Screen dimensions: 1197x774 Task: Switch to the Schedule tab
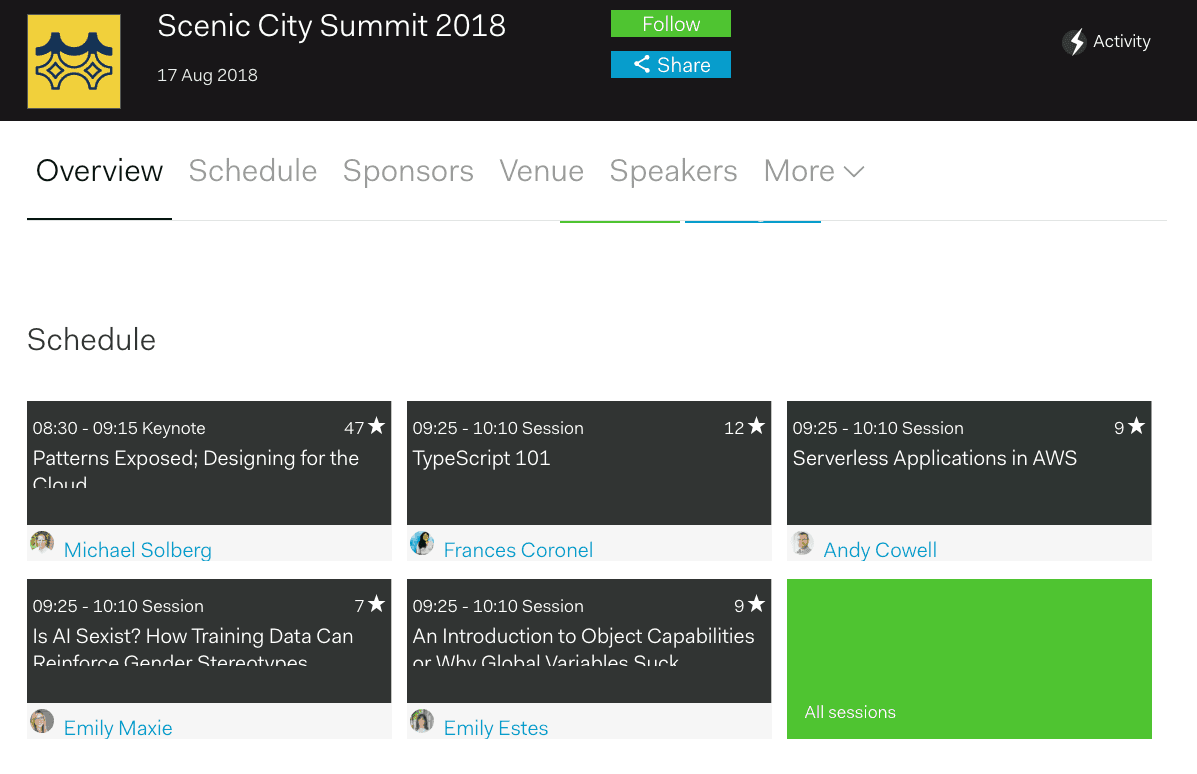(x=252, y=171)
